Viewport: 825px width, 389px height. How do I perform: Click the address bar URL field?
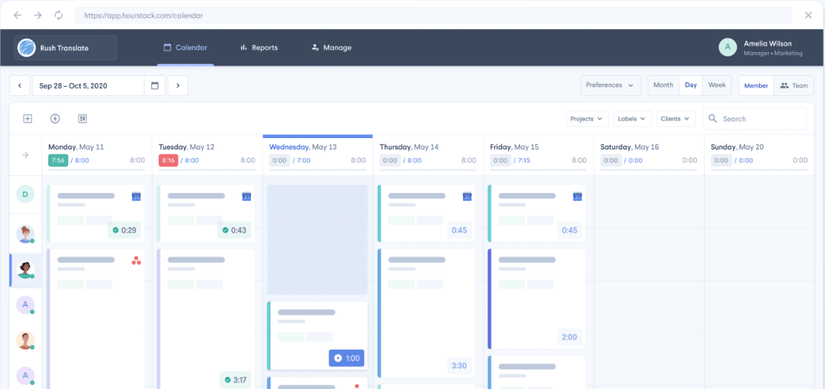pyautogui.click(x=433, y=15)
